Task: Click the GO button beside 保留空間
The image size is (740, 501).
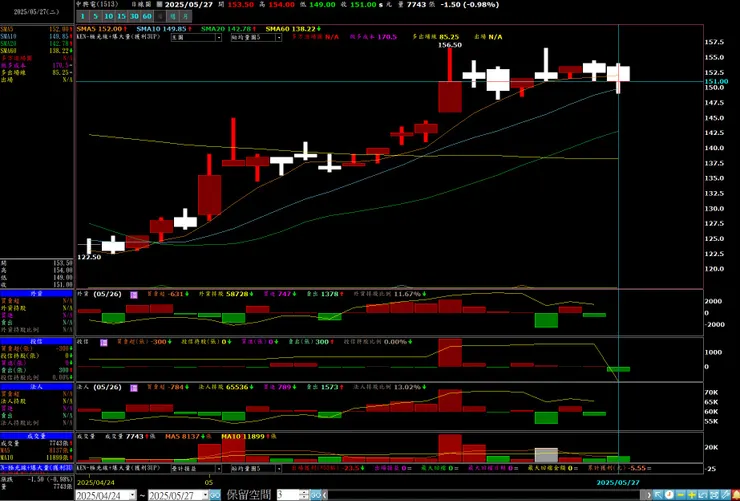Action: point(315,495)
